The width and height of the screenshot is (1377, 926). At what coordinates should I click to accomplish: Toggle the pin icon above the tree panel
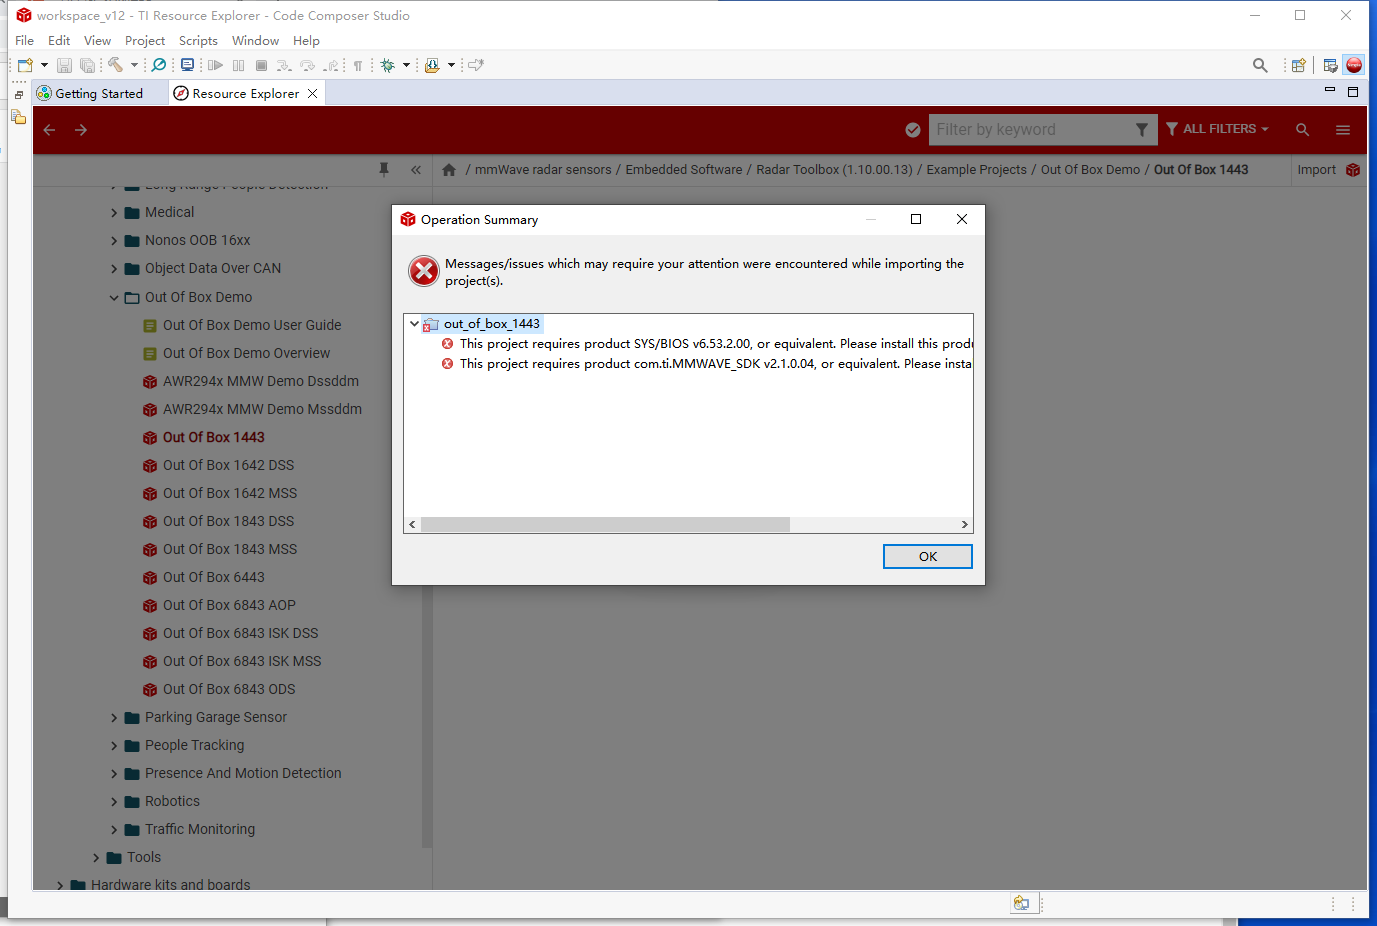pos(384,170)
